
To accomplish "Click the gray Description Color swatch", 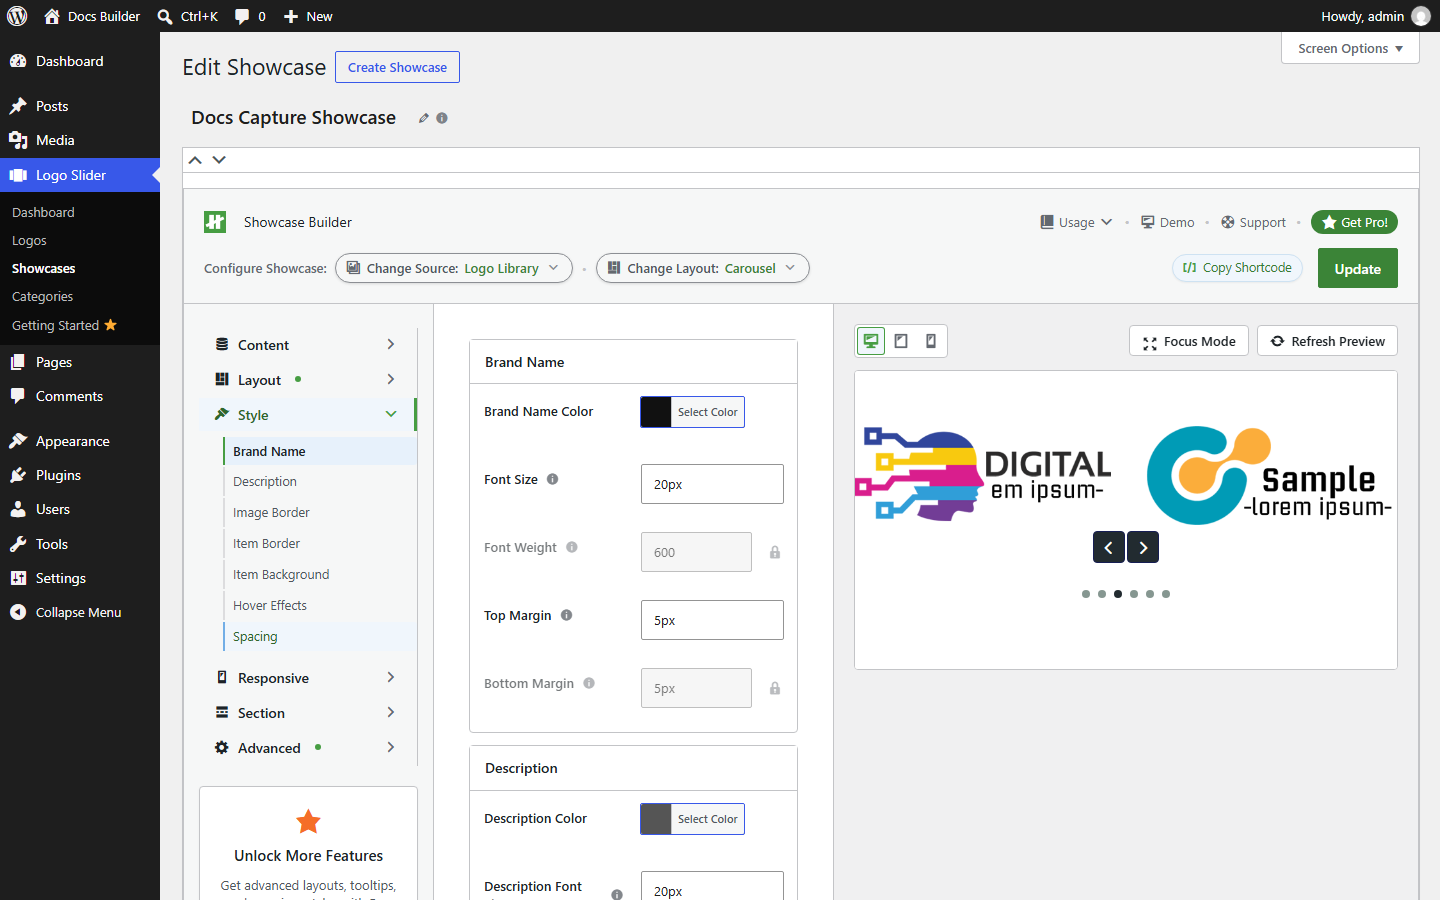I will (x=656, y=819).
